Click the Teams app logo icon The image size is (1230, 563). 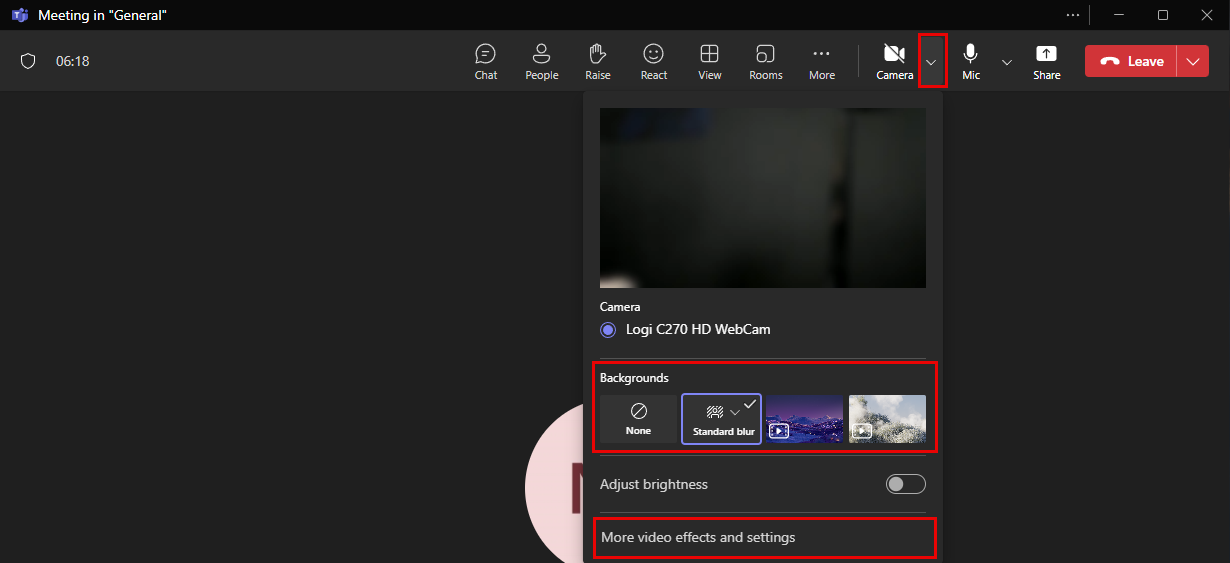pyautogui.click(x=19, y=15)
